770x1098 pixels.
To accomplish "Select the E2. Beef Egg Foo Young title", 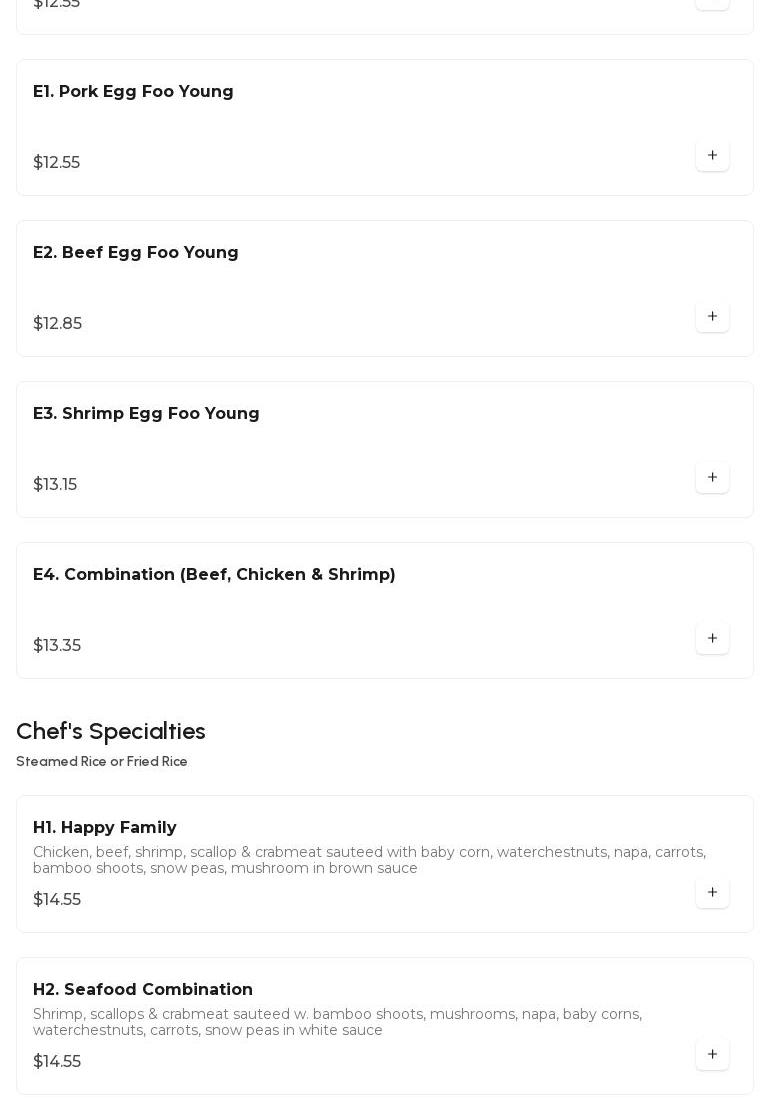I will coord(136,253).
